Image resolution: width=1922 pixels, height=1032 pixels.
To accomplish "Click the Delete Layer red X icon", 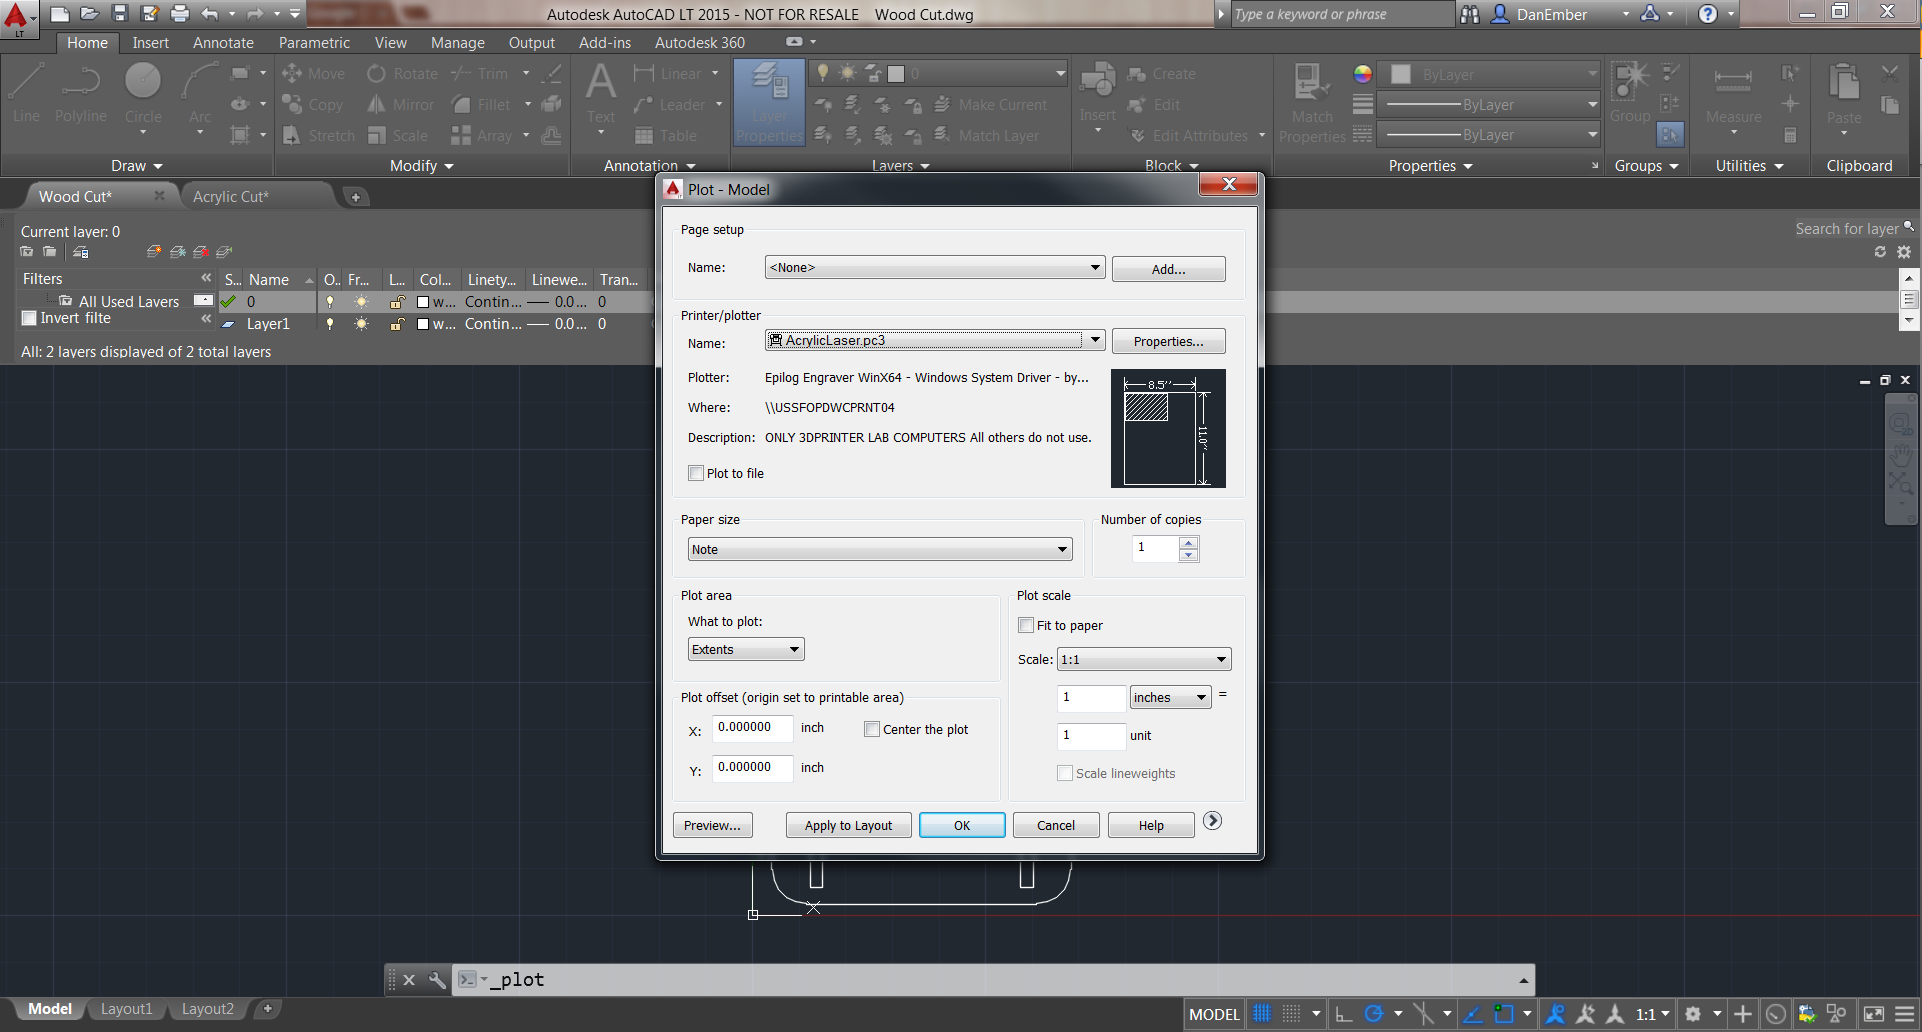I will 201,252.
